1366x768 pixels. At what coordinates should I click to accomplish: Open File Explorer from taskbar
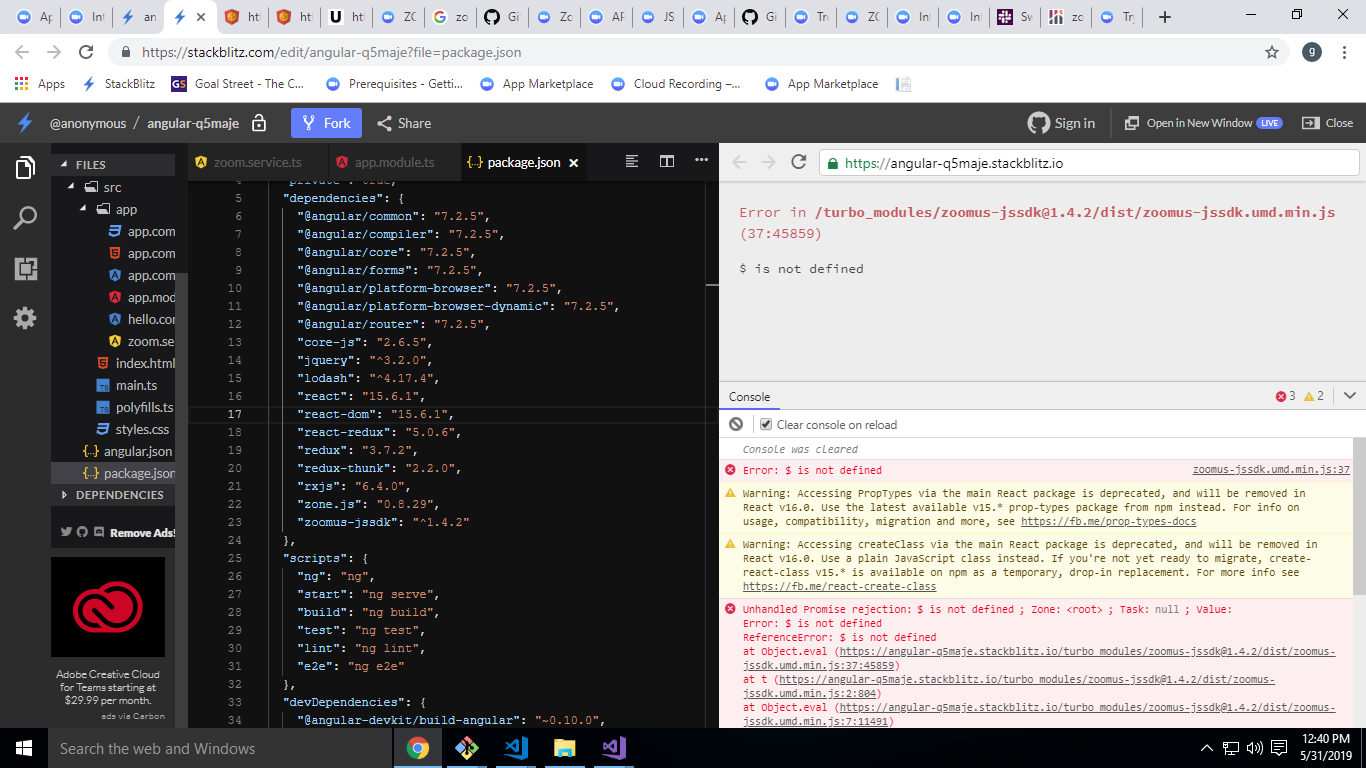point(565,748)
